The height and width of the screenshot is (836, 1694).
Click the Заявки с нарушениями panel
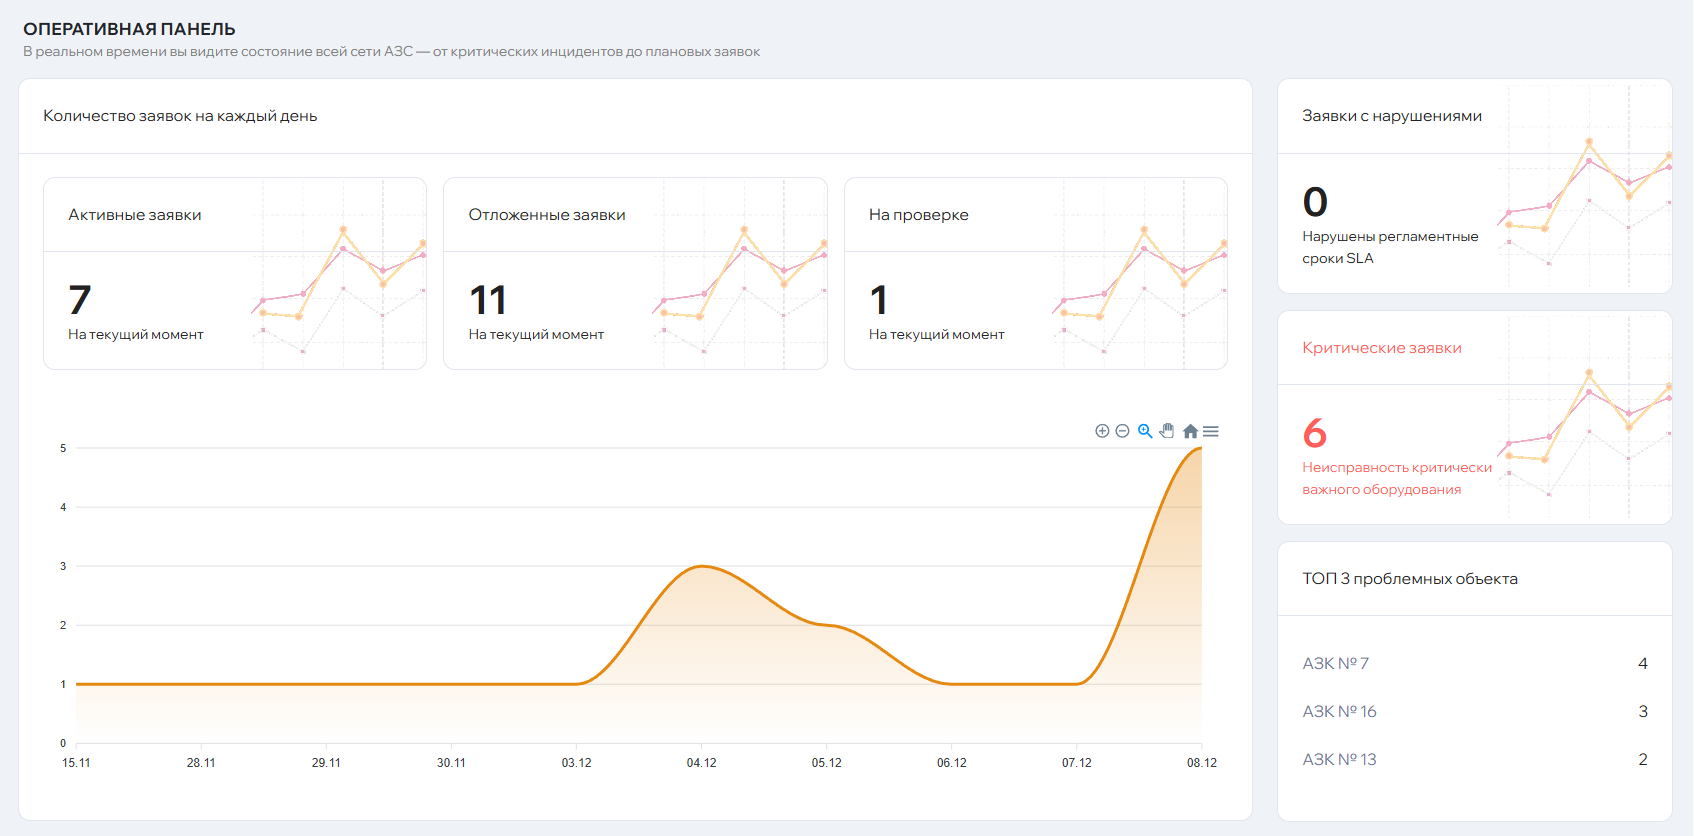pos(1391,116)
